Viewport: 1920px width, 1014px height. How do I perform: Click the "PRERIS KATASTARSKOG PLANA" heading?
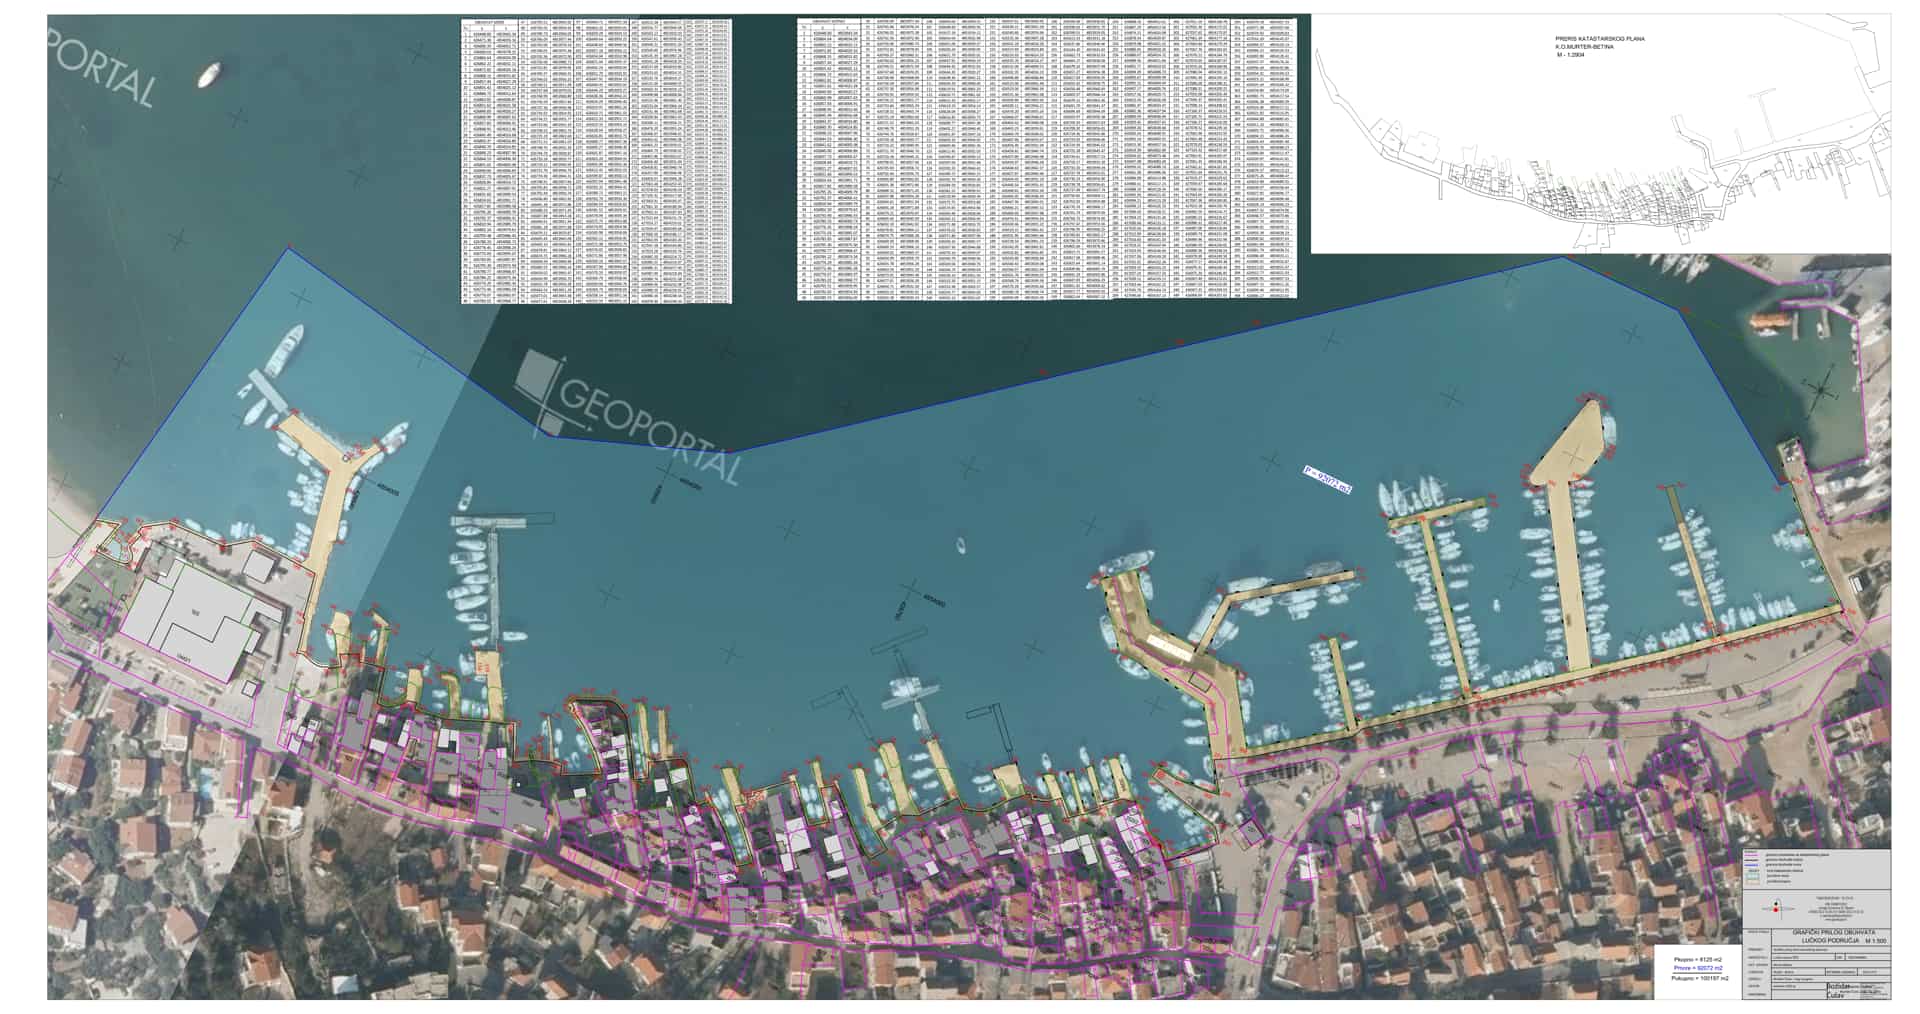(1600, 39)
